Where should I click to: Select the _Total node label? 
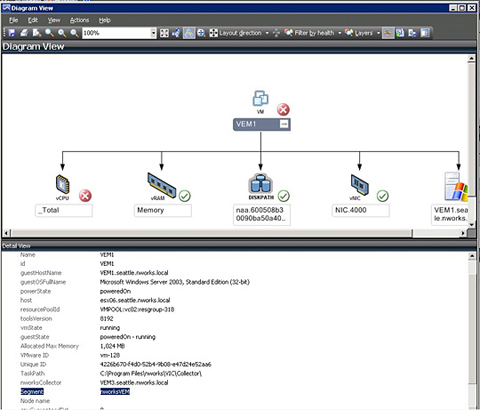click(64, 211)
